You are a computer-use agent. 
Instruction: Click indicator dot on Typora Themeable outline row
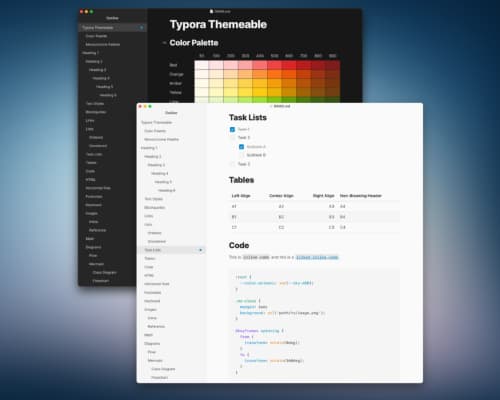142,28
